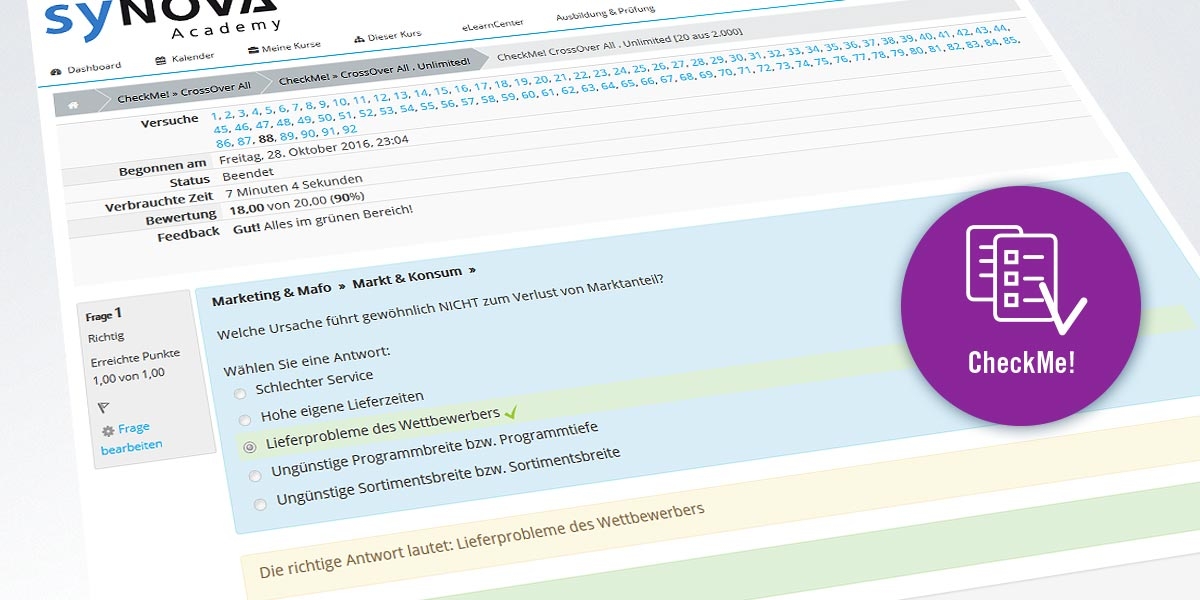Open attempt number 1 link
Viewport: 1200px width, 600px height.
214,118
